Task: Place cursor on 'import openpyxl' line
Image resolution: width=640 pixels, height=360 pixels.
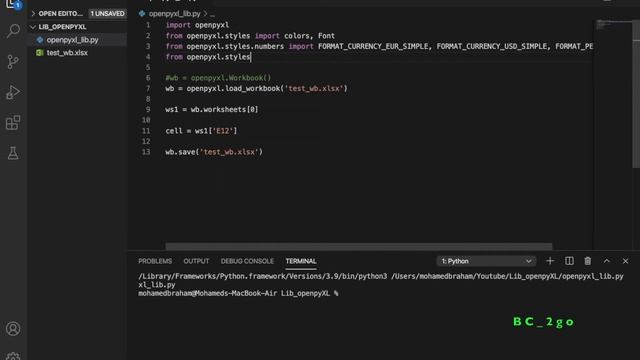Action: pyautogui.click(x=198, y=25)
